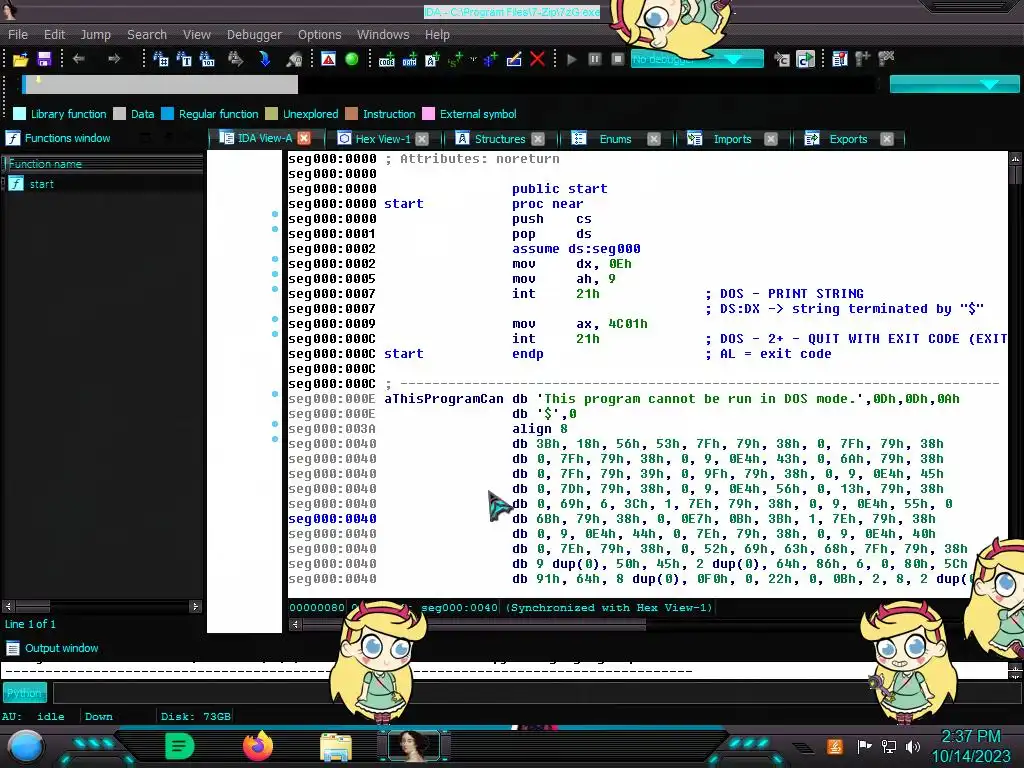Click the Python console button
The height and width of the screenshot is (768, 1024).
25,693
